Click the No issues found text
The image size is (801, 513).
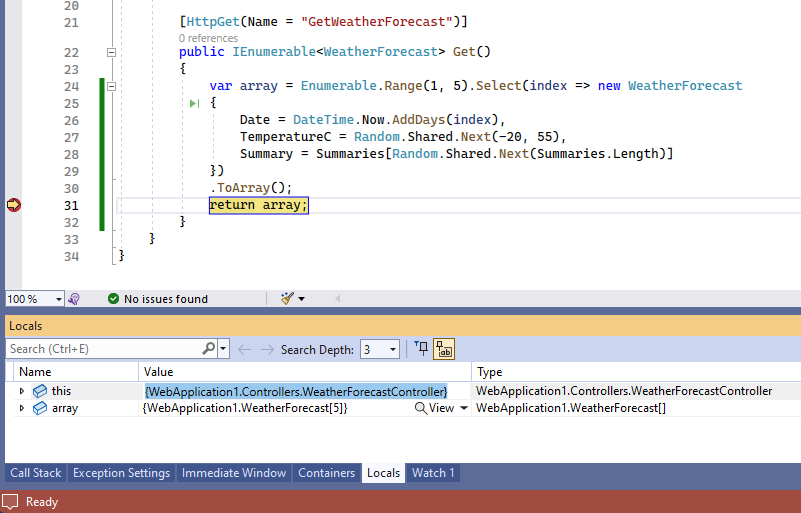click(x=166, y=299)
